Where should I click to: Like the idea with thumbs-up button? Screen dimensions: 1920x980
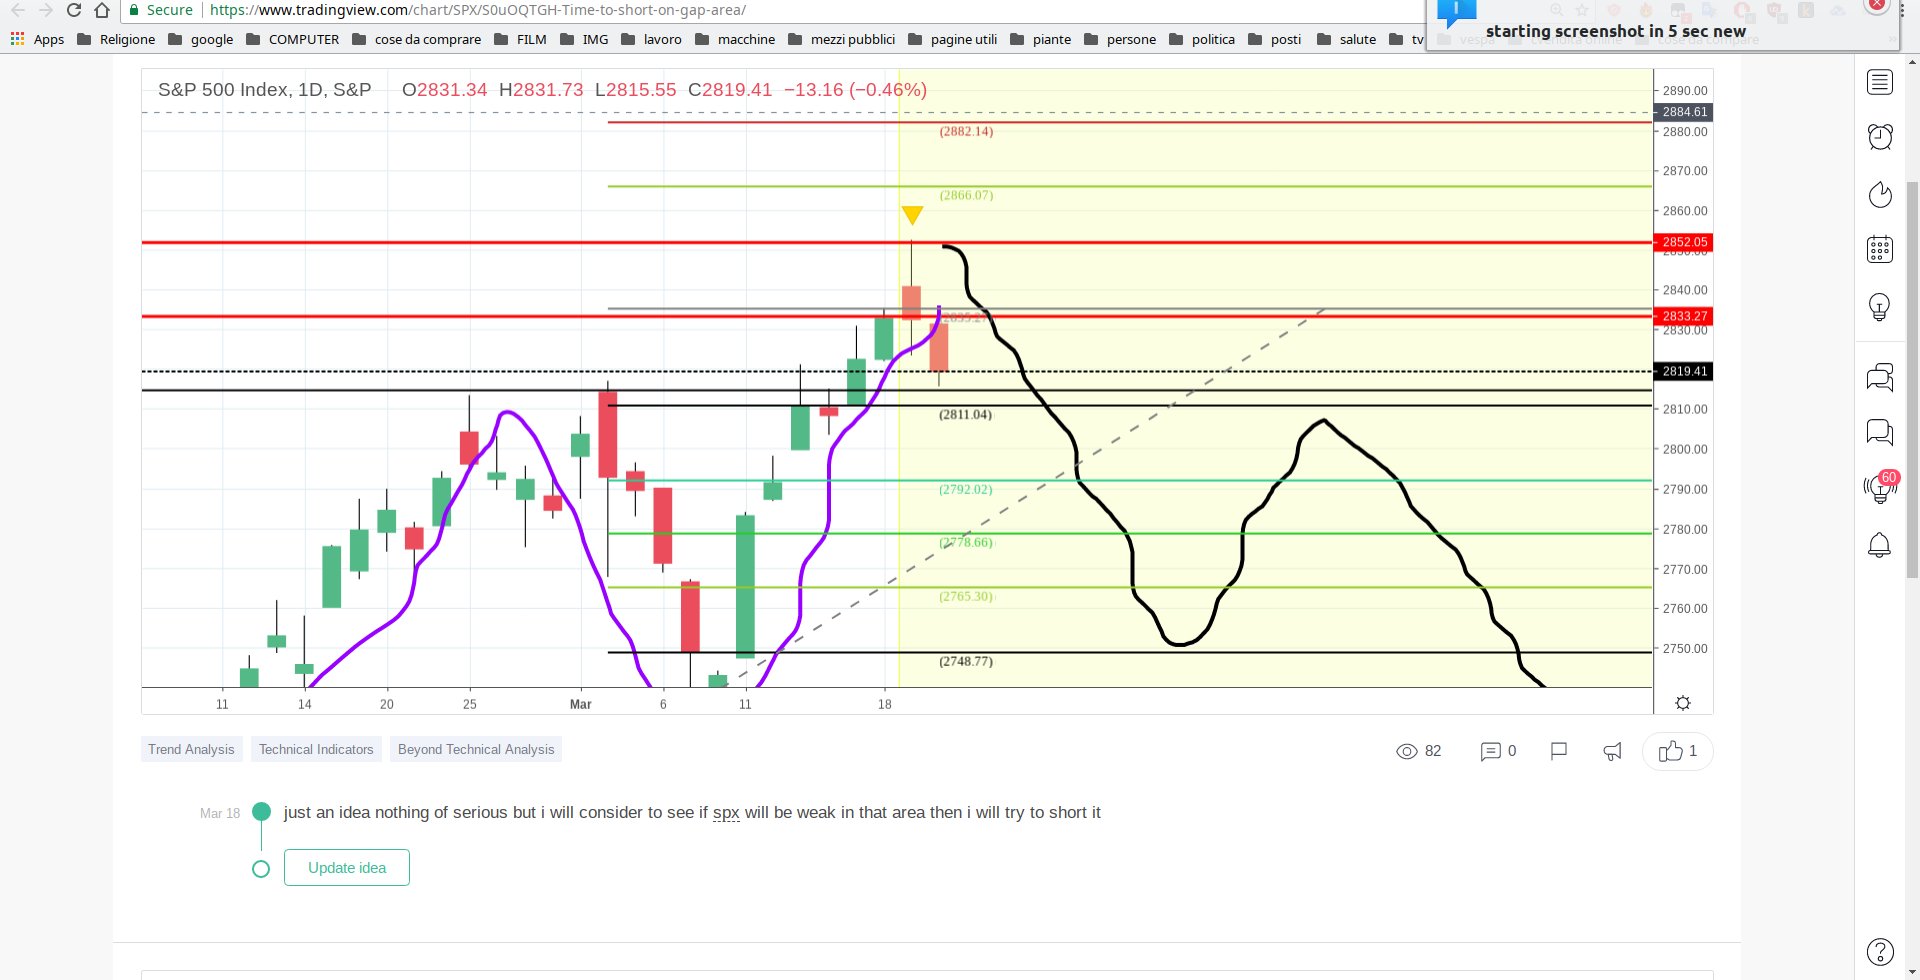point(1678,751)
